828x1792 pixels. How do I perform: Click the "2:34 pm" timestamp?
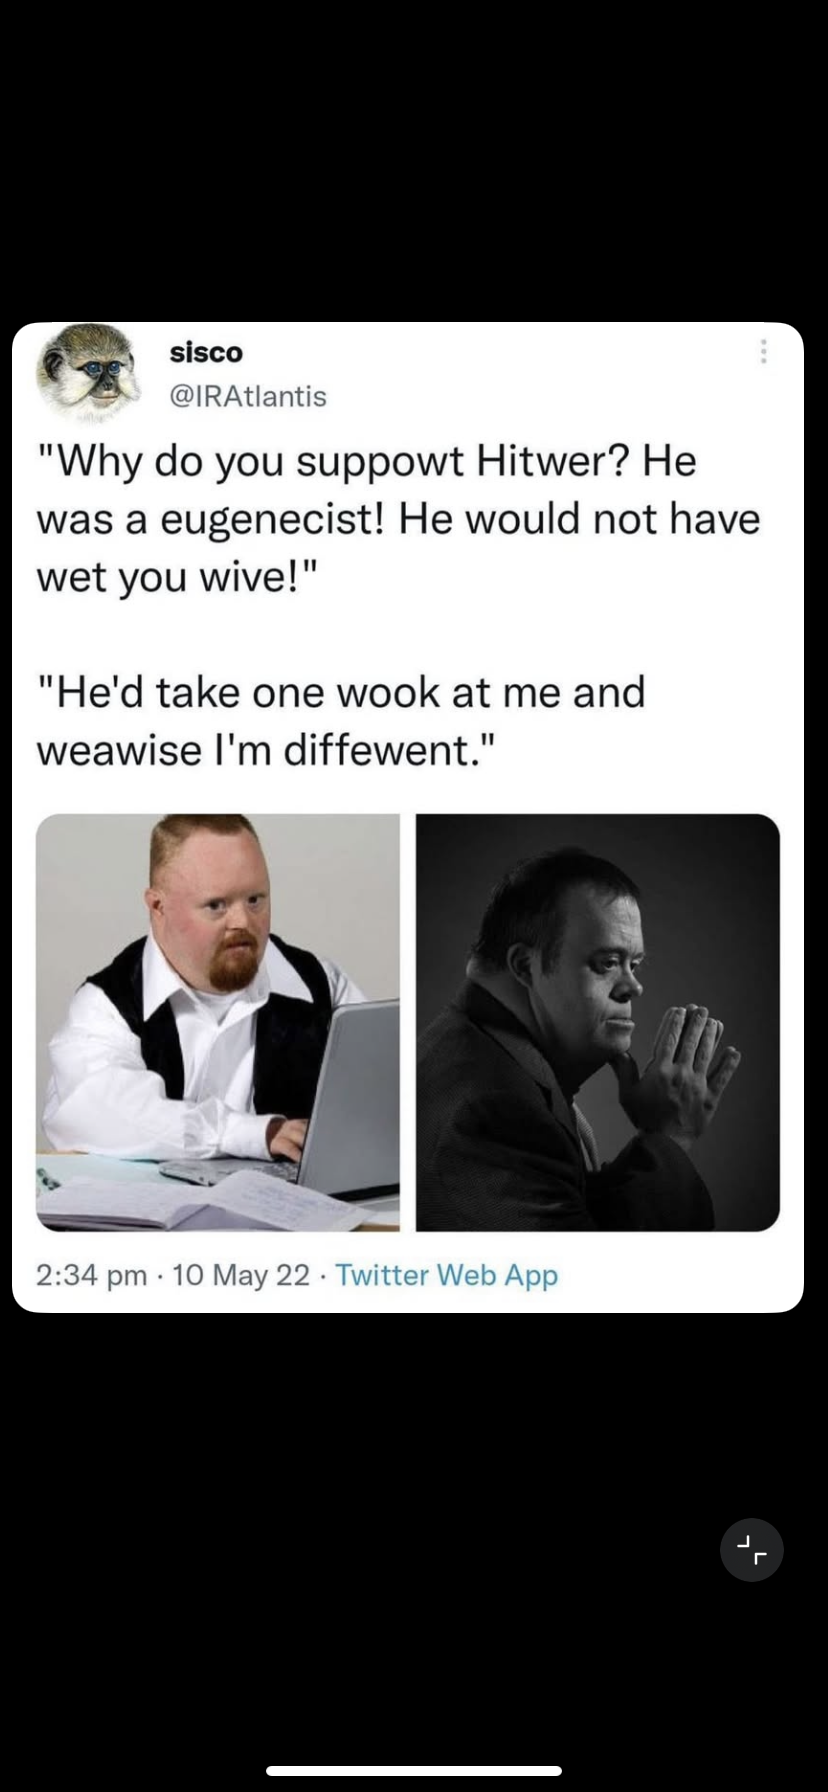tap(91, 1275)
